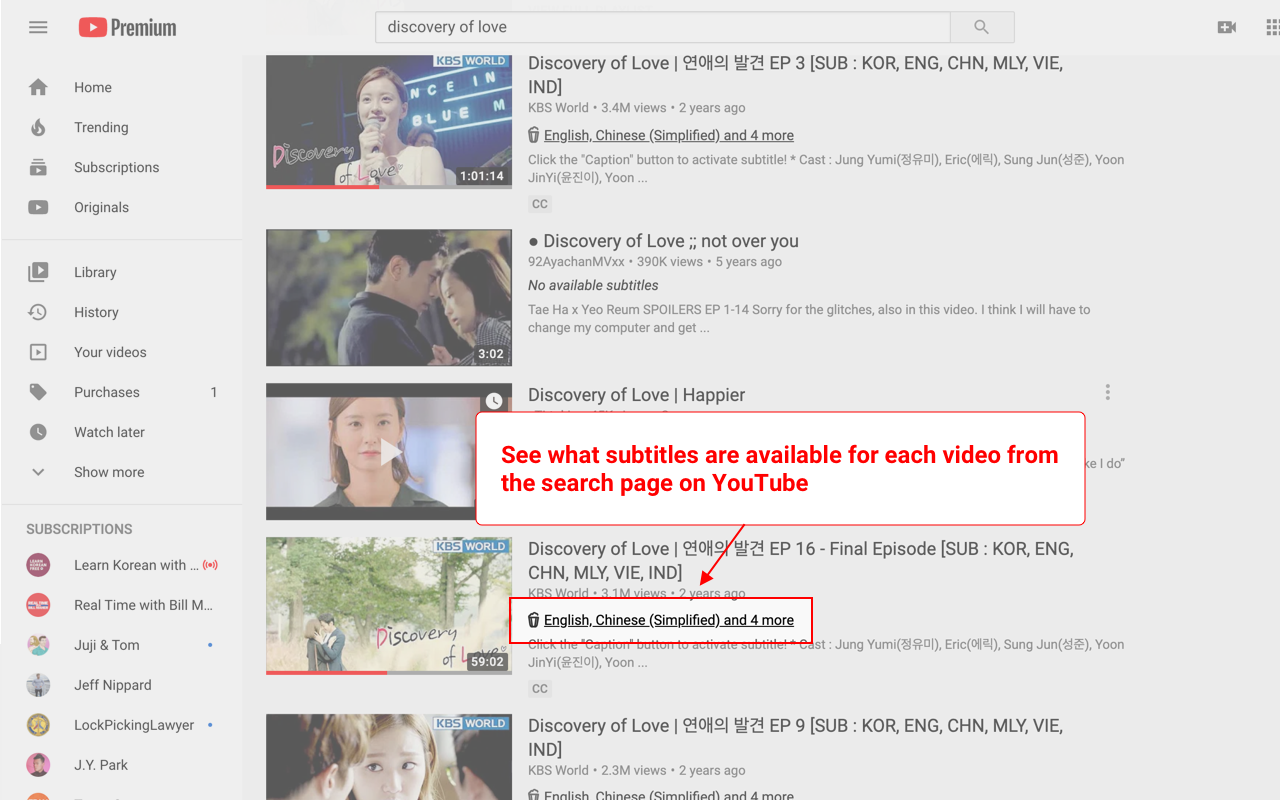This screenshot has height=800, width=1280.
Task: Open EP 9 video title
Action: pyautogui.click(x=795, y=737)
